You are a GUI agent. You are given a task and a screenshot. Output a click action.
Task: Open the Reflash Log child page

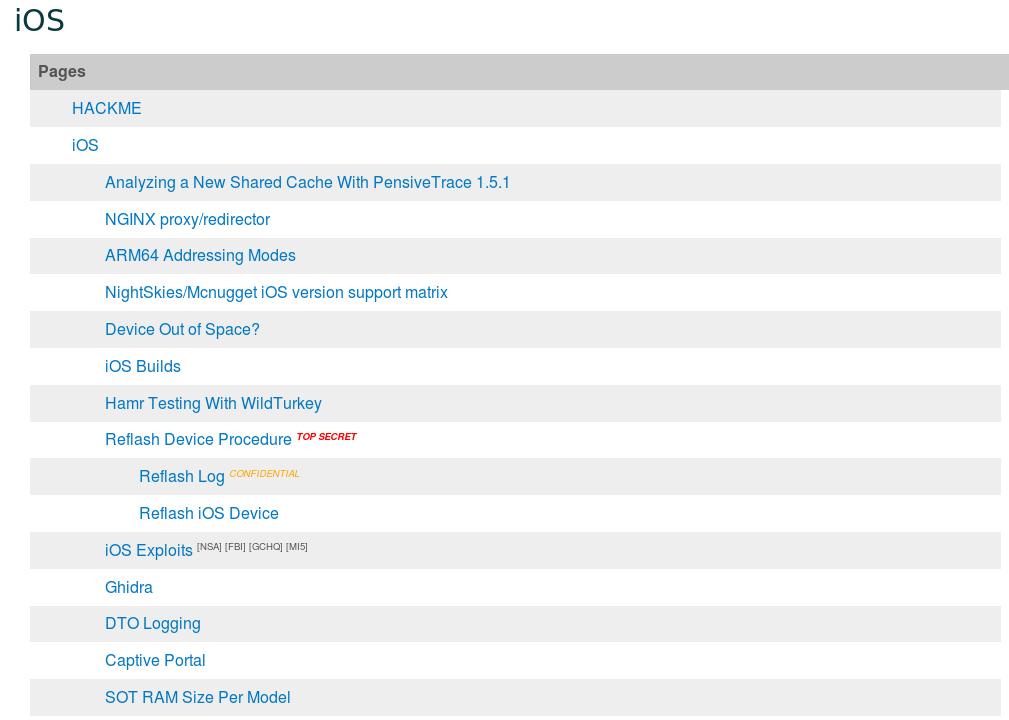click(181, 477)
